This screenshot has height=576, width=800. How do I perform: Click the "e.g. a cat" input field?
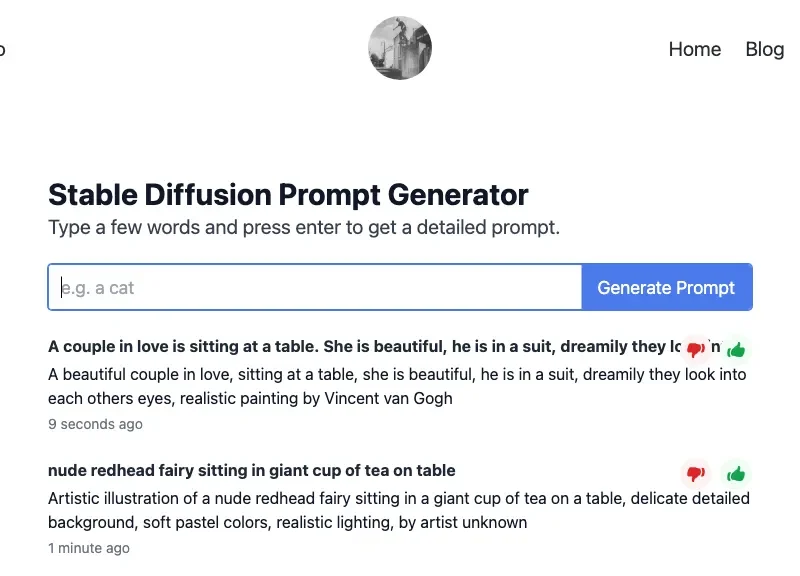(x=300, y=287)
